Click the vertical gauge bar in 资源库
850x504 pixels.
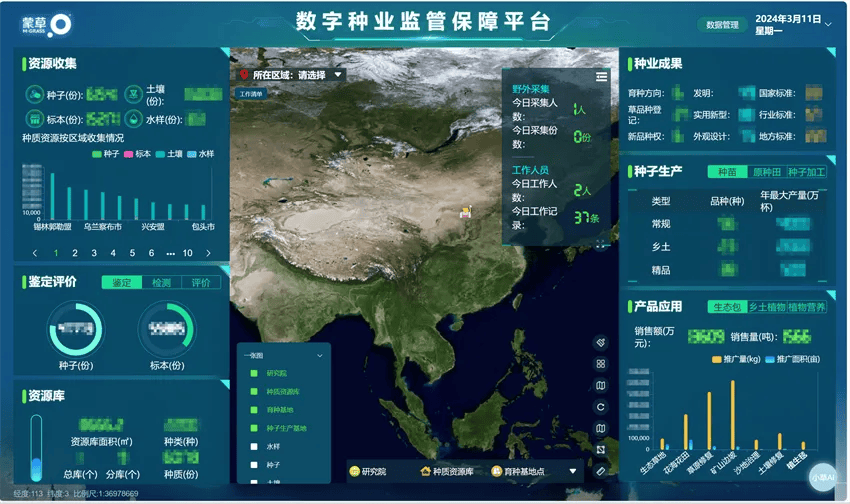[x=36, y=448]
